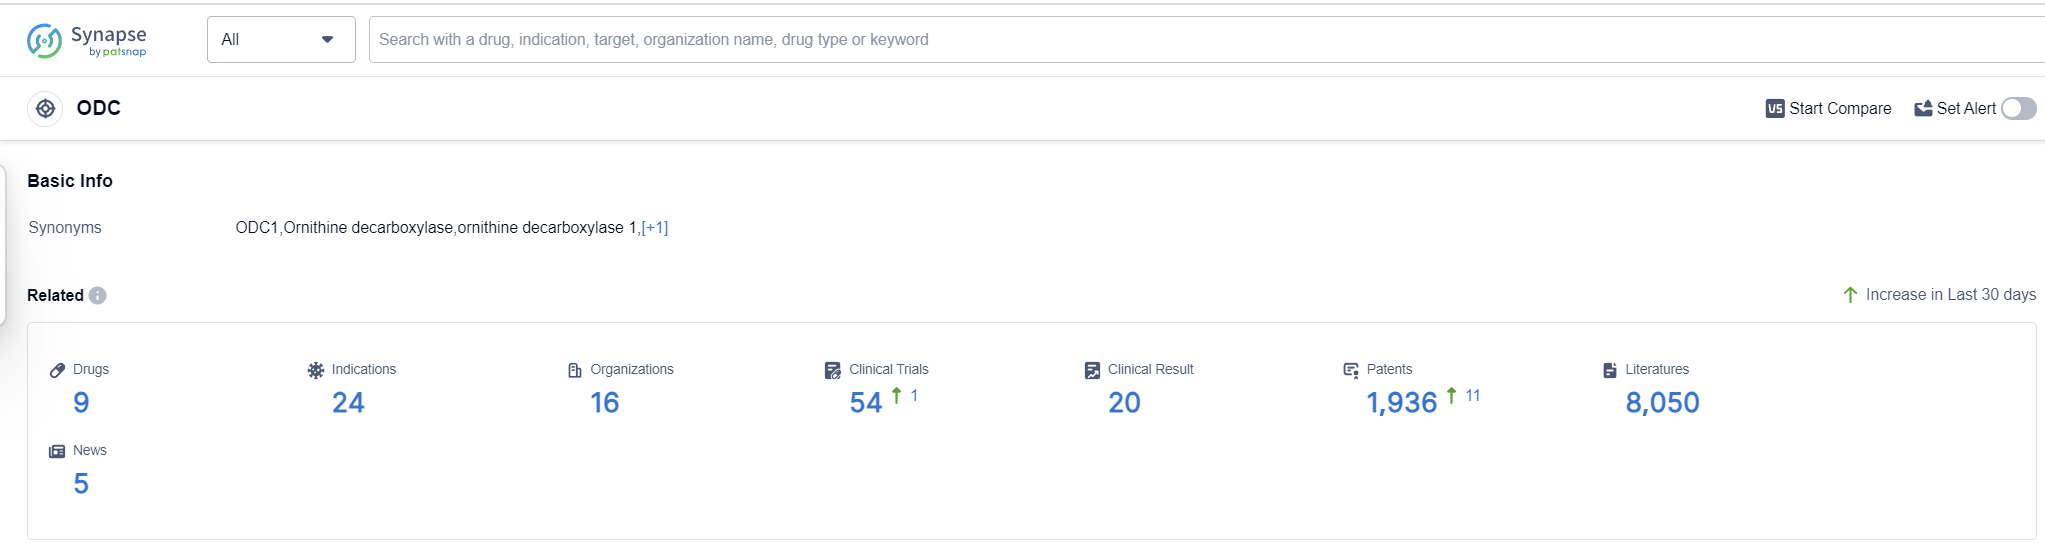Click the Clinical Trials icon
Screen dimensions: 2045x548
coord(832,370)
